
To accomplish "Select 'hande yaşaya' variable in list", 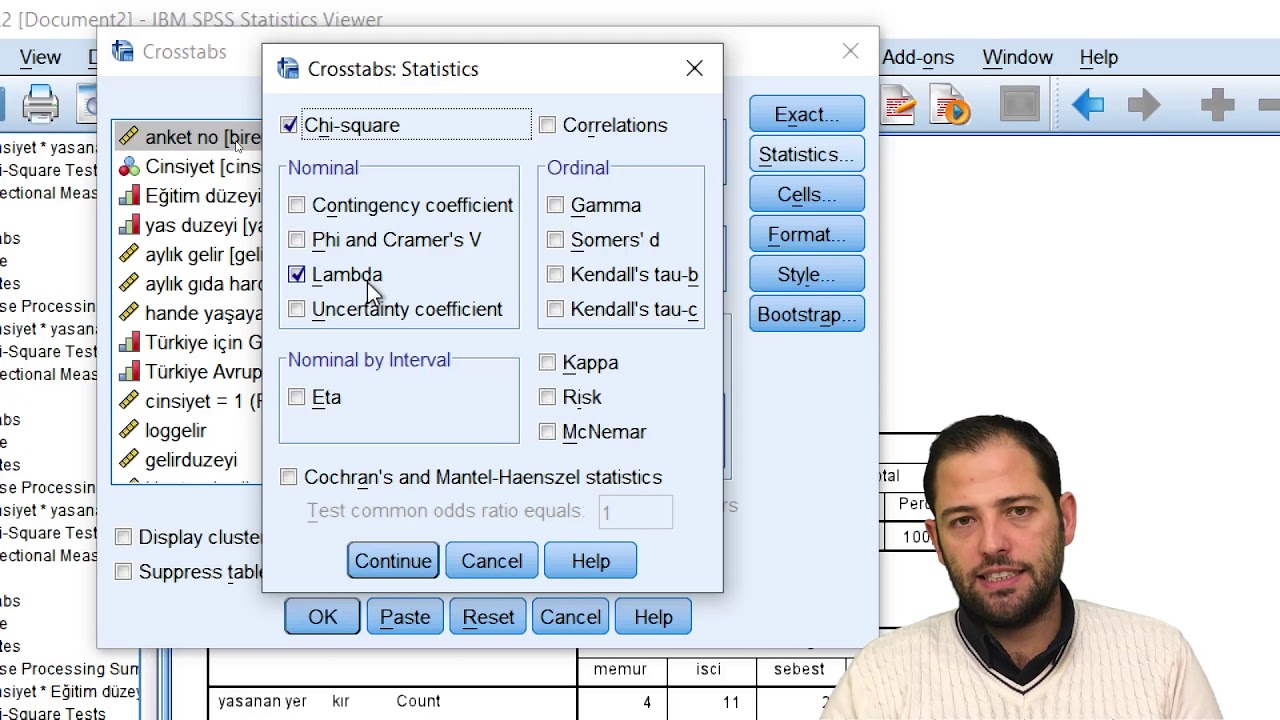I will click(x=188, y=313).
